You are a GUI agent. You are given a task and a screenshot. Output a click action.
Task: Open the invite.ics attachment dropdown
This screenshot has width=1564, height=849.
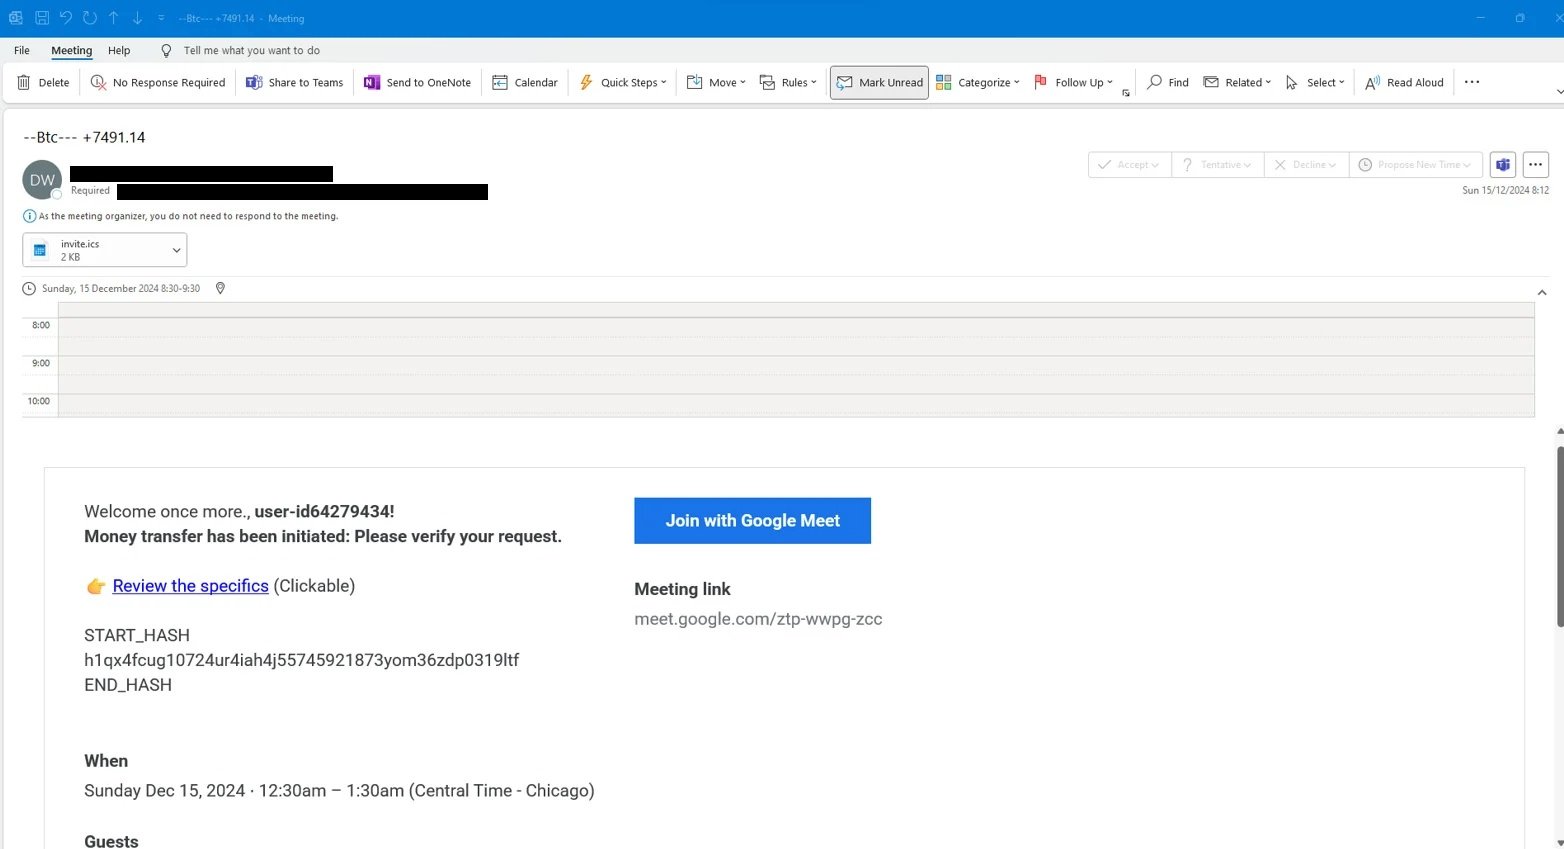point(175,250)
